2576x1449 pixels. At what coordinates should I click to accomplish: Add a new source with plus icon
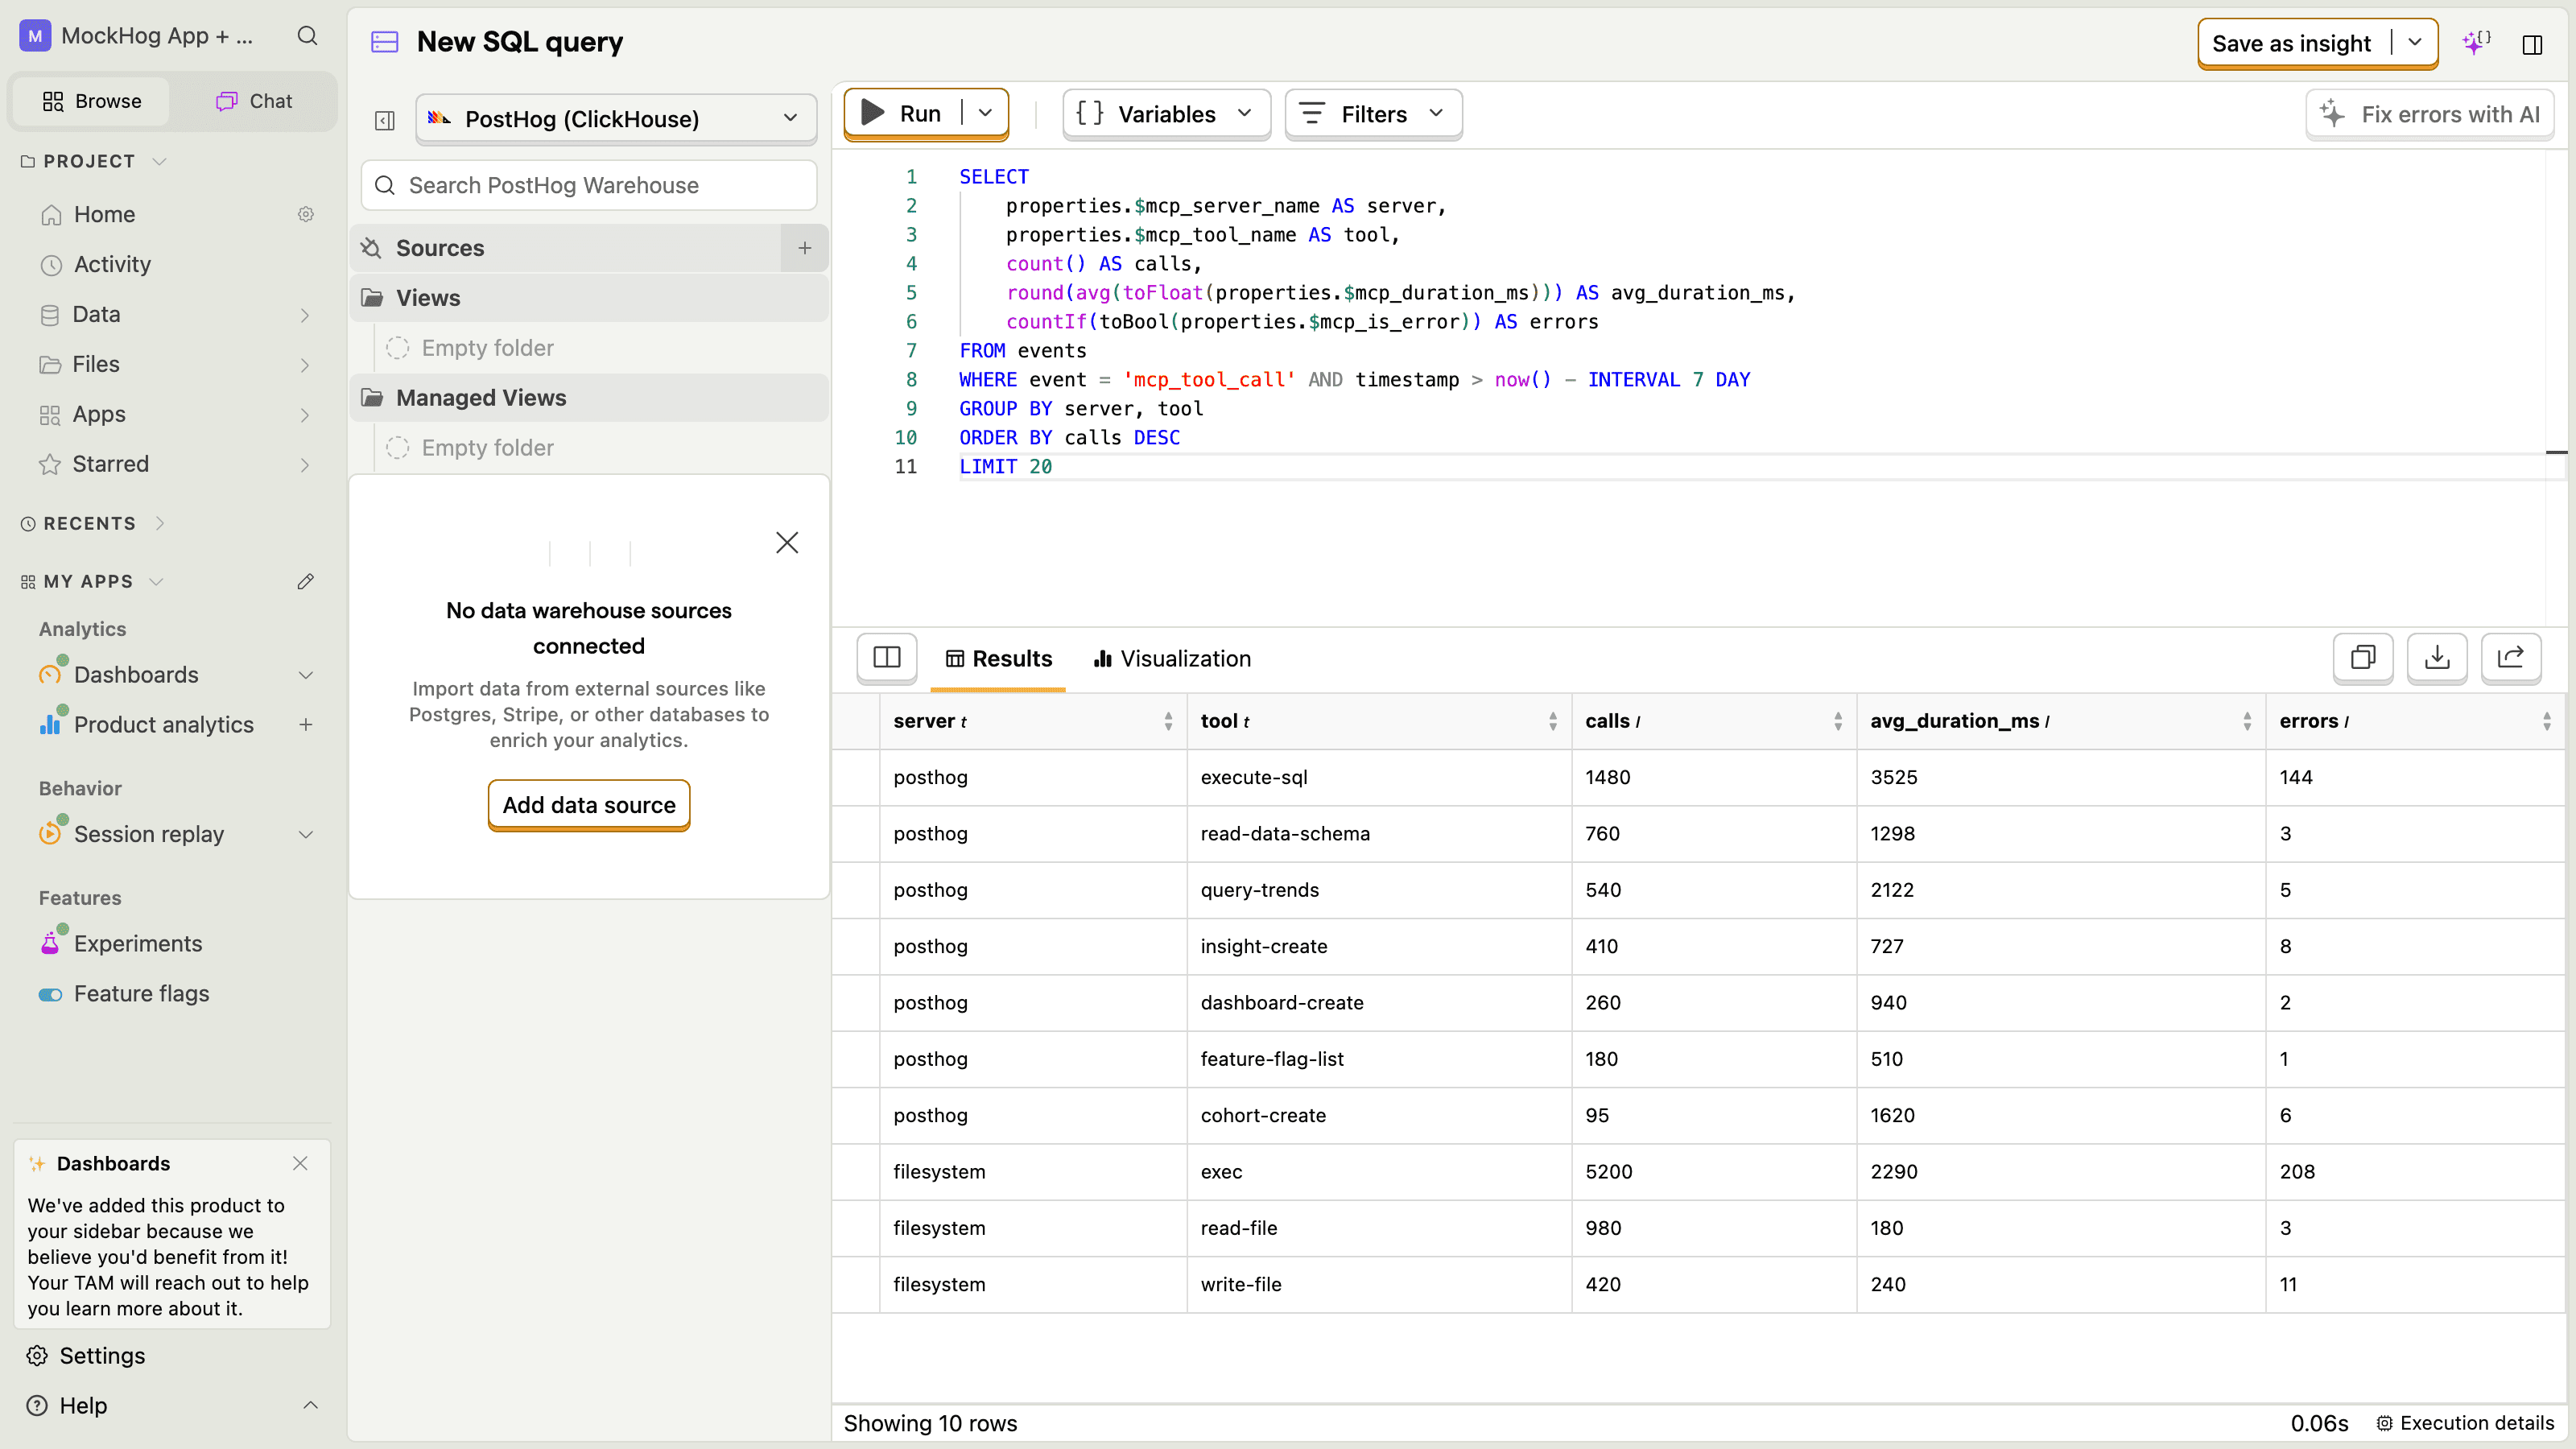pyautogui.click(x=804, y=248)
